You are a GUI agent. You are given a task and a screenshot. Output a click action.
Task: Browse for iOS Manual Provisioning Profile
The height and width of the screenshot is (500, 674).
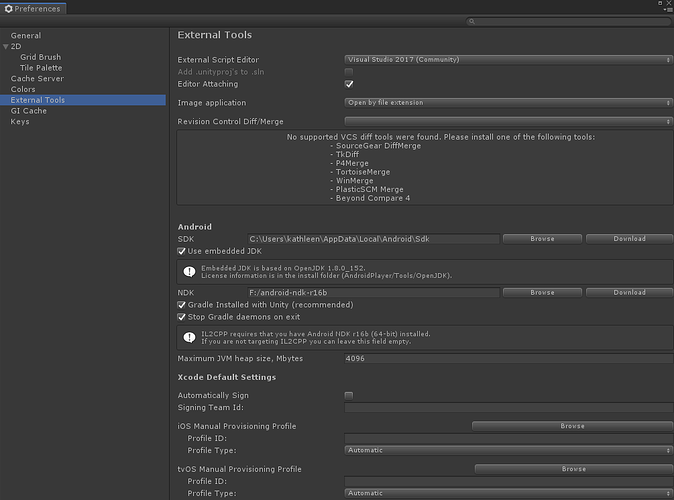[x=572, y=426]
